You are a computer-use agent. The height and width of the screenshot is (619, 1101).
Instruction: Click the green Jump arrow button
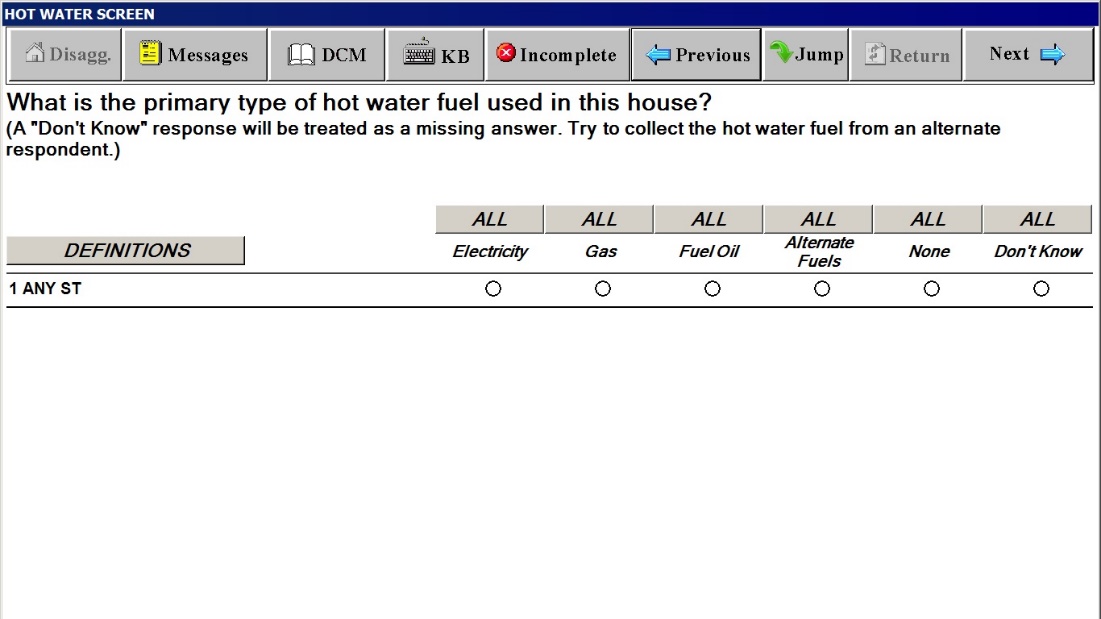[x=806, y=55]
